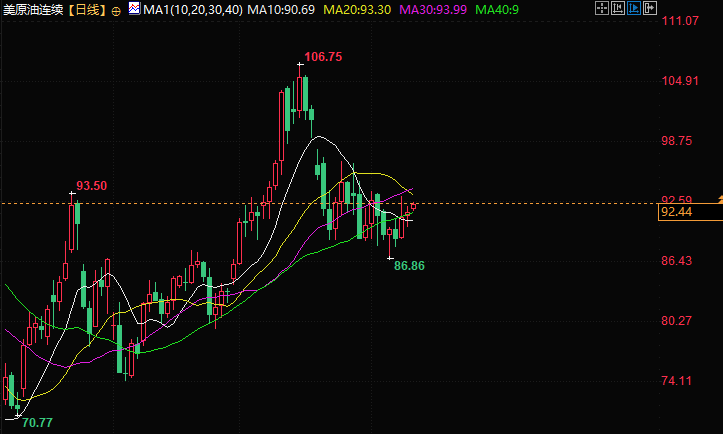This screenshot has width=723, height=434.
Task: Click the tall red candle at 106.75 peak
Action: (300, 92)
